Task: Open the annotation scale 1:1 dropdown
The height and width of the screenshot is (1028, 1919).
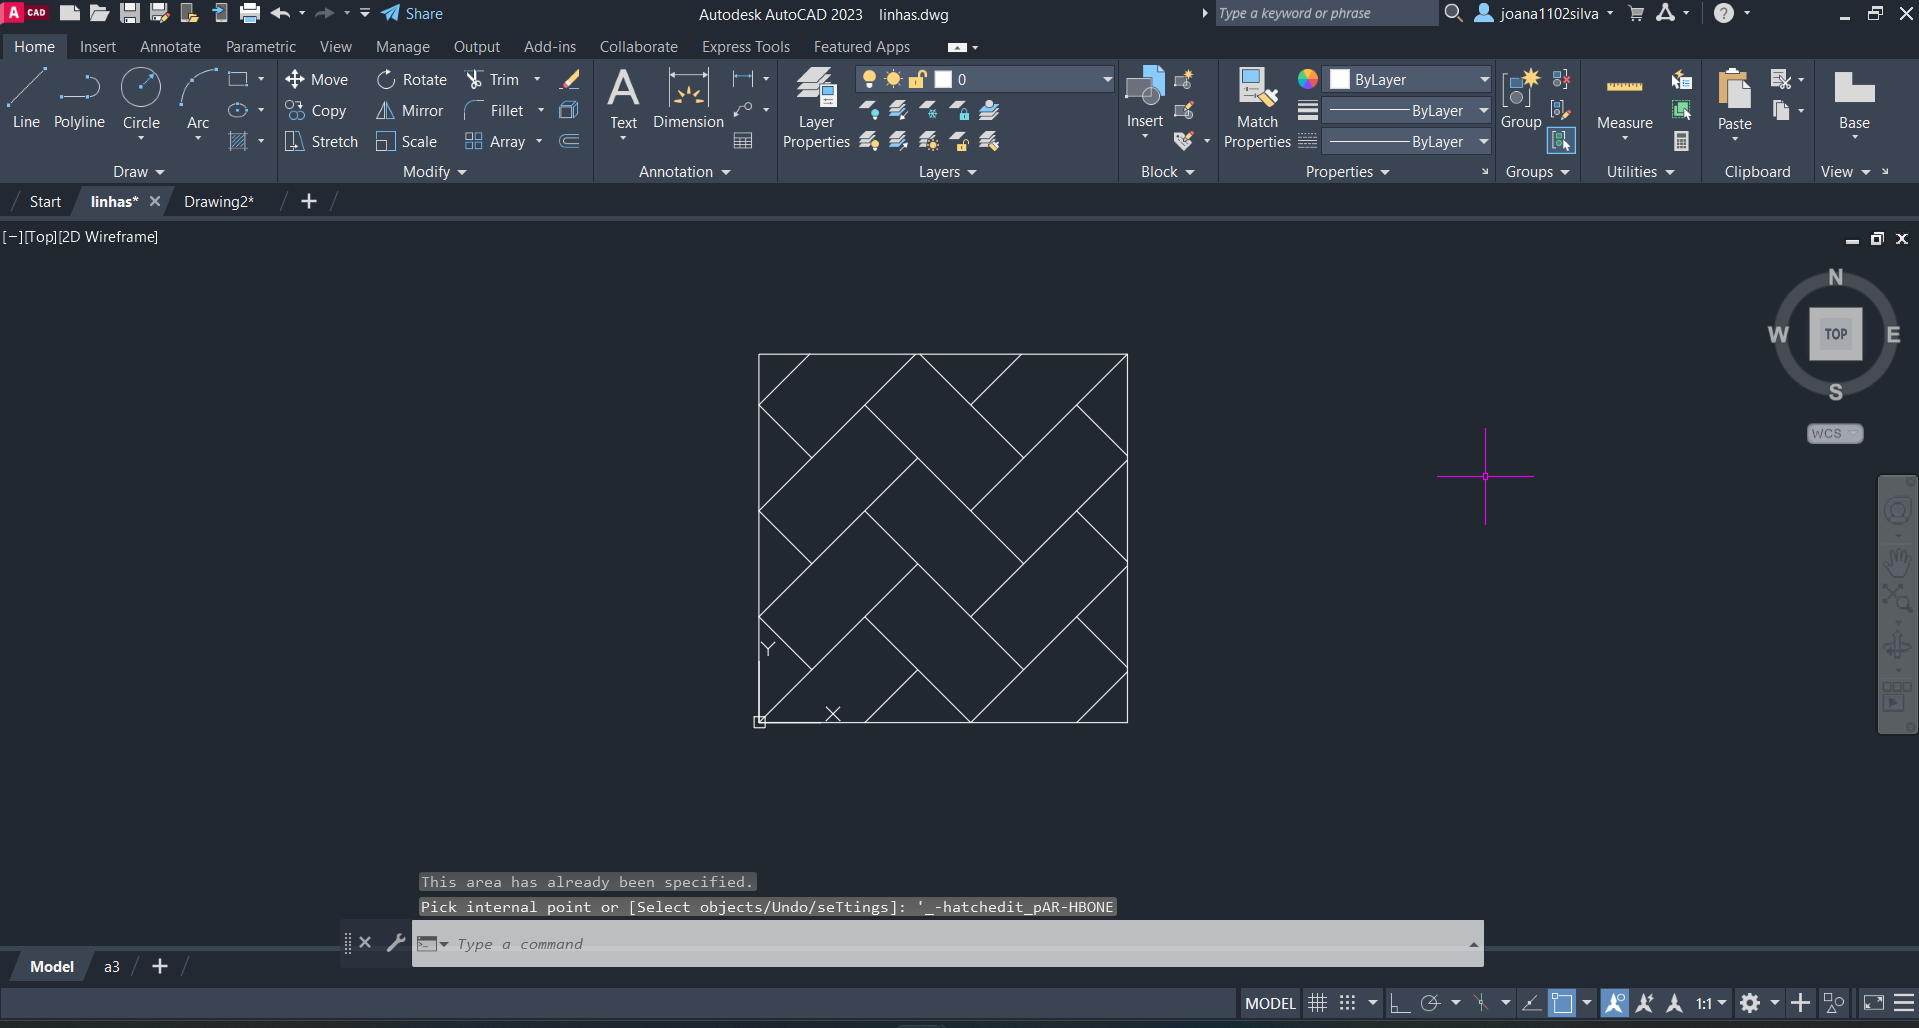Action: (1711, 1003)
